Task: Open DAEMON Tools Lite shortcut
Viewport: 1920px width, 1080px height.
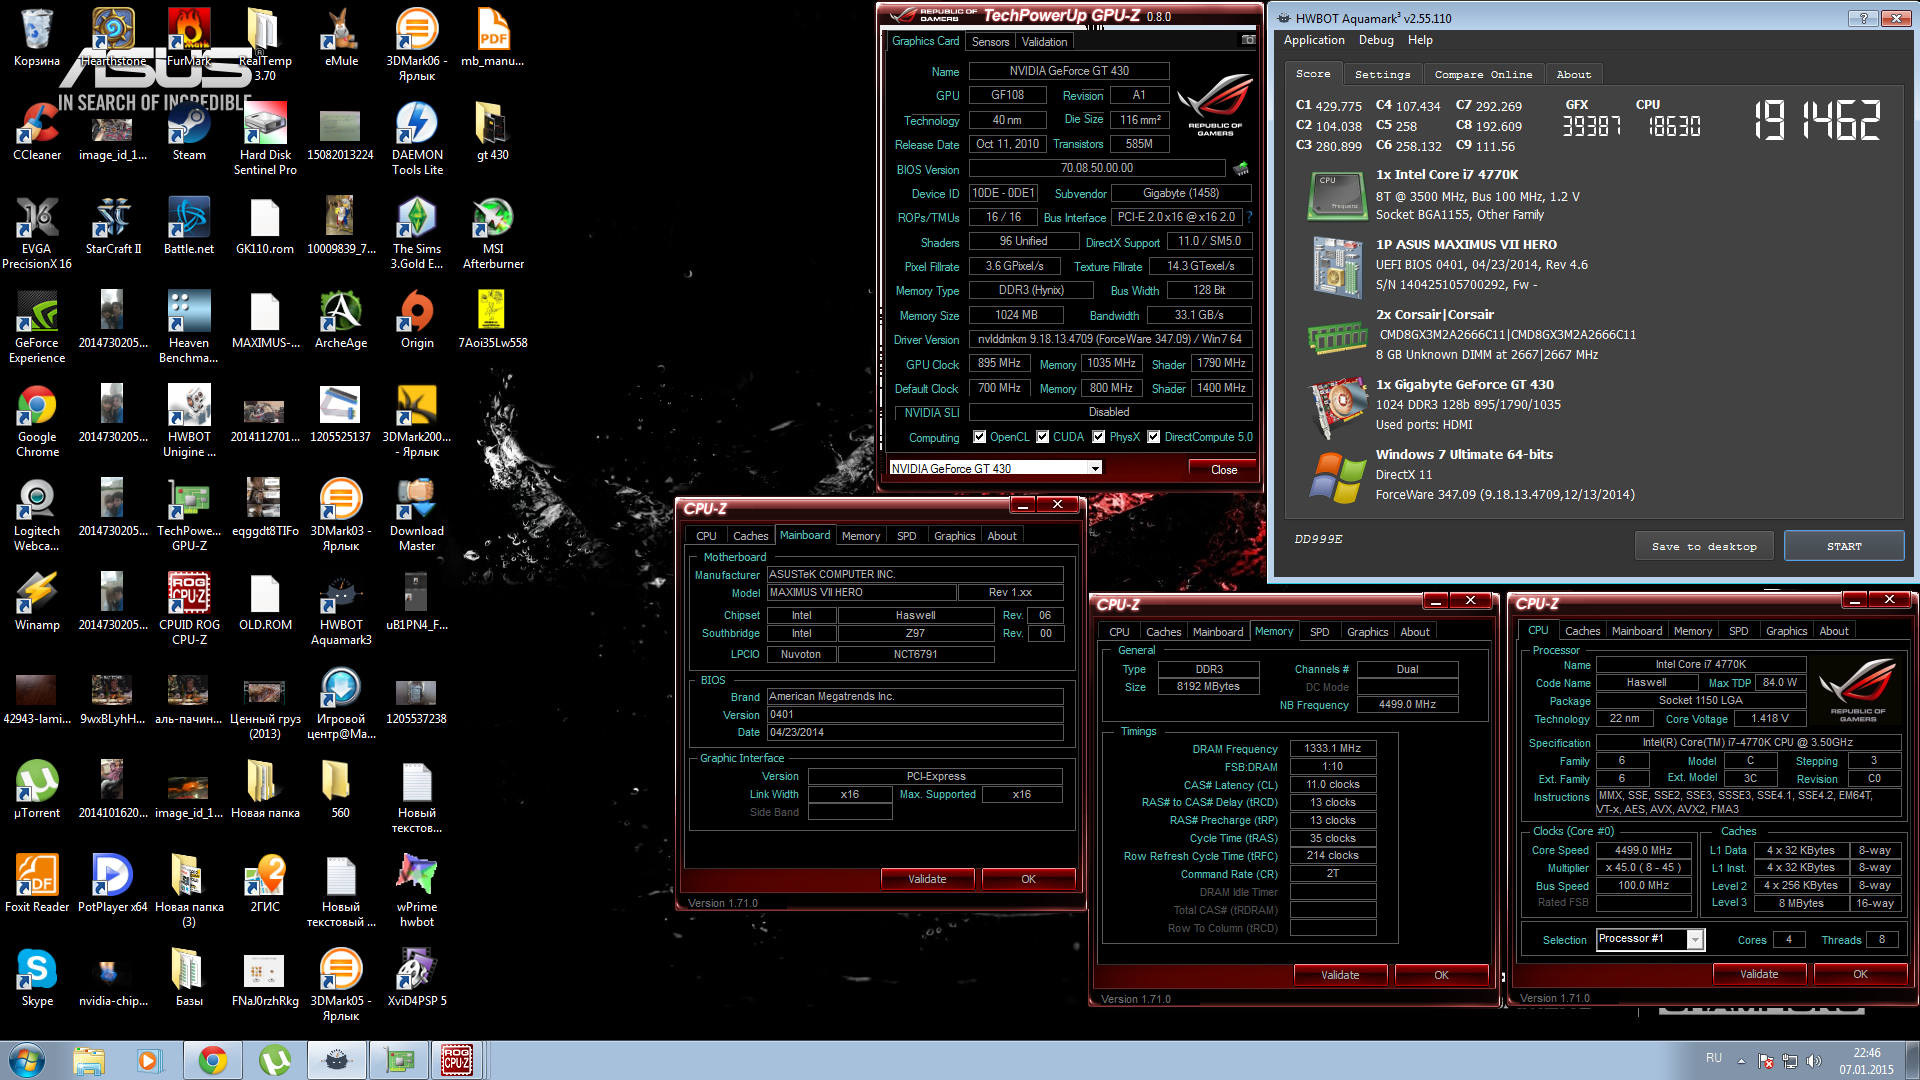Action: coord(417,139)
